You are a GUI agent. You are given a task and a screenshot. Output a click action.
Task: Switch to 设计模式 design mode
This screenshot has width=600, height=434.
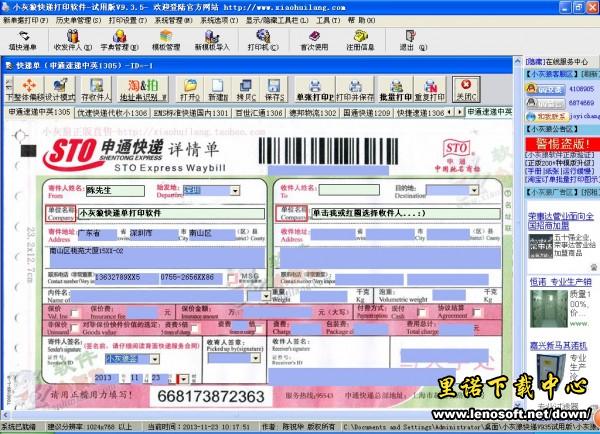60,89
